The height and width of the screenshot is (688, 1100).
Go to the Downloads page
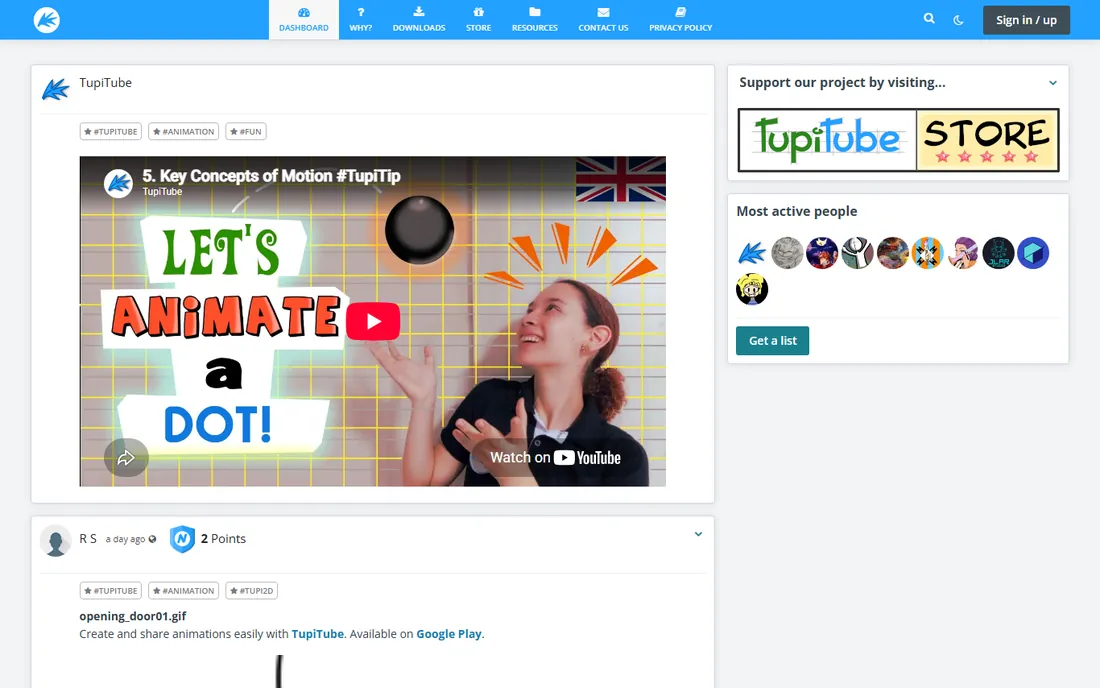pyautogui.click(x=419, y=20)
